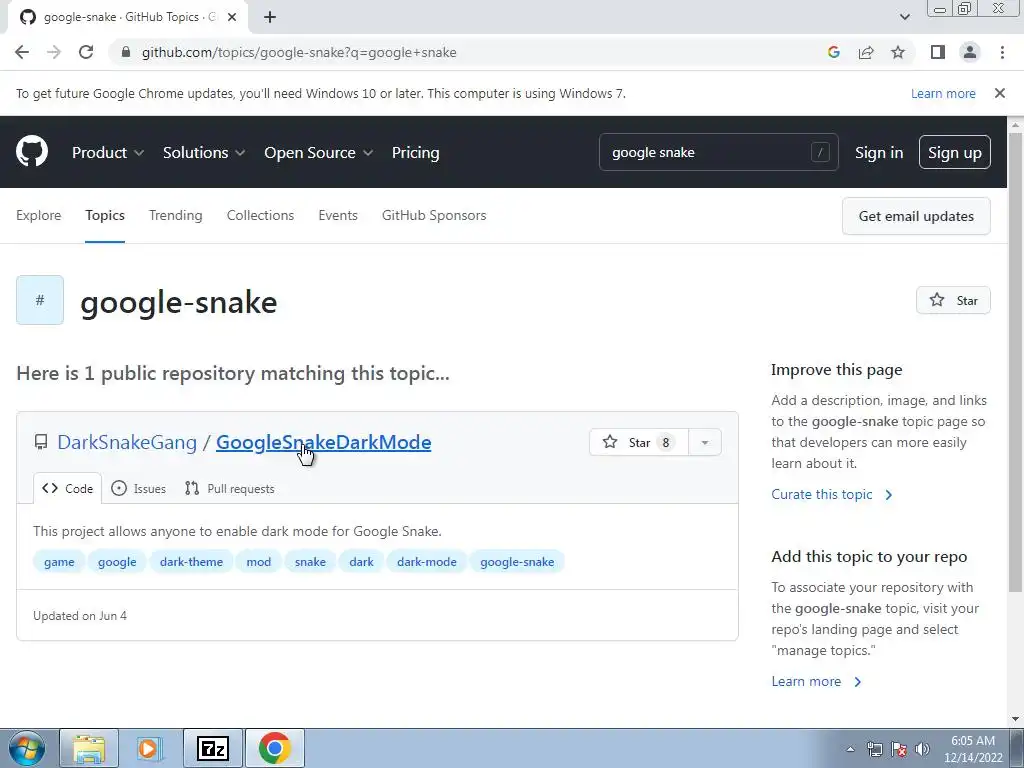Open the Chrome three-dot menu
This screenshot has height=768, width=1024.
(1002, 52)
